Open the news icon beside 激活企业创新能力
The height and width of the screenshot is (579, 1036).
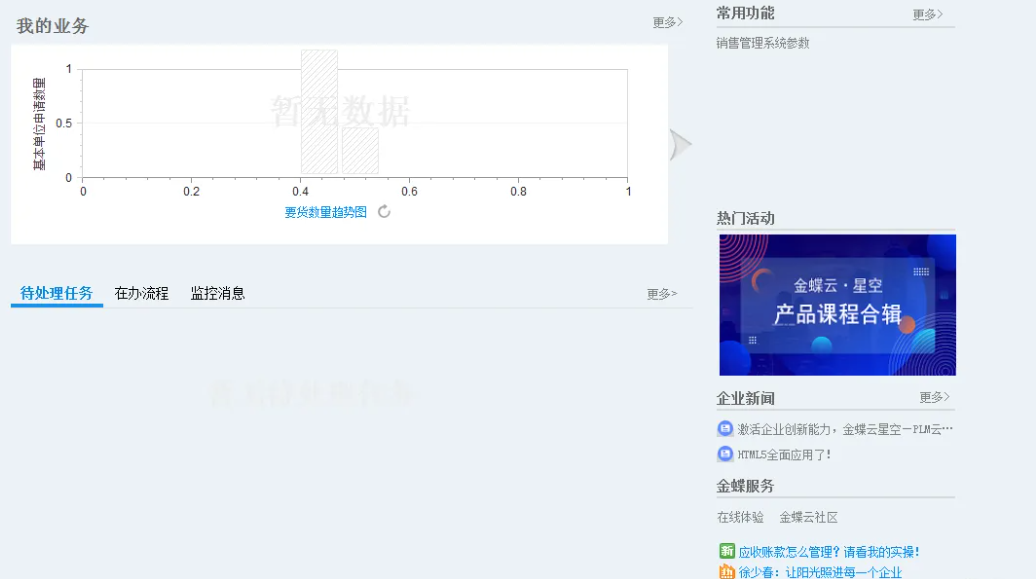[725, 428]
